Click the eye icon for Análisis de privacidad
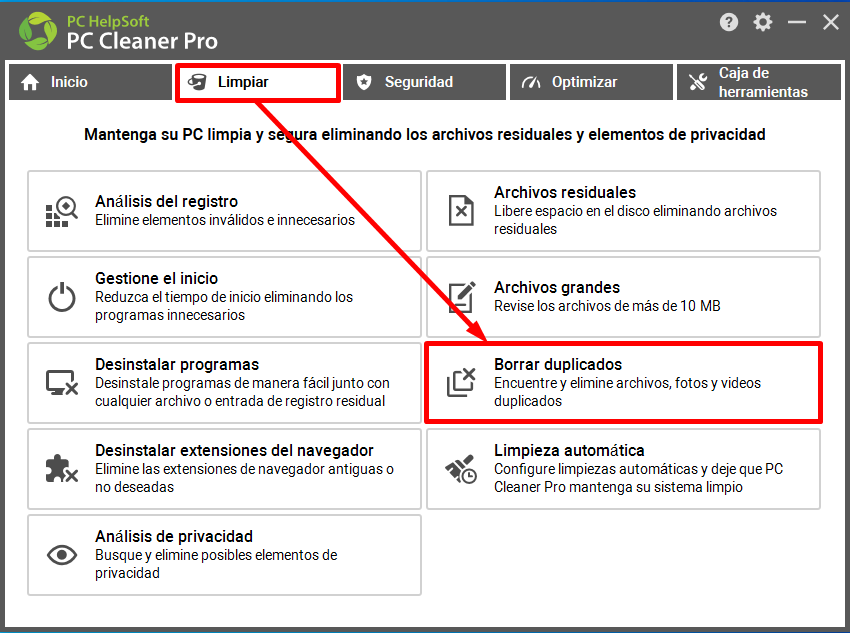 tap(62, 555)
